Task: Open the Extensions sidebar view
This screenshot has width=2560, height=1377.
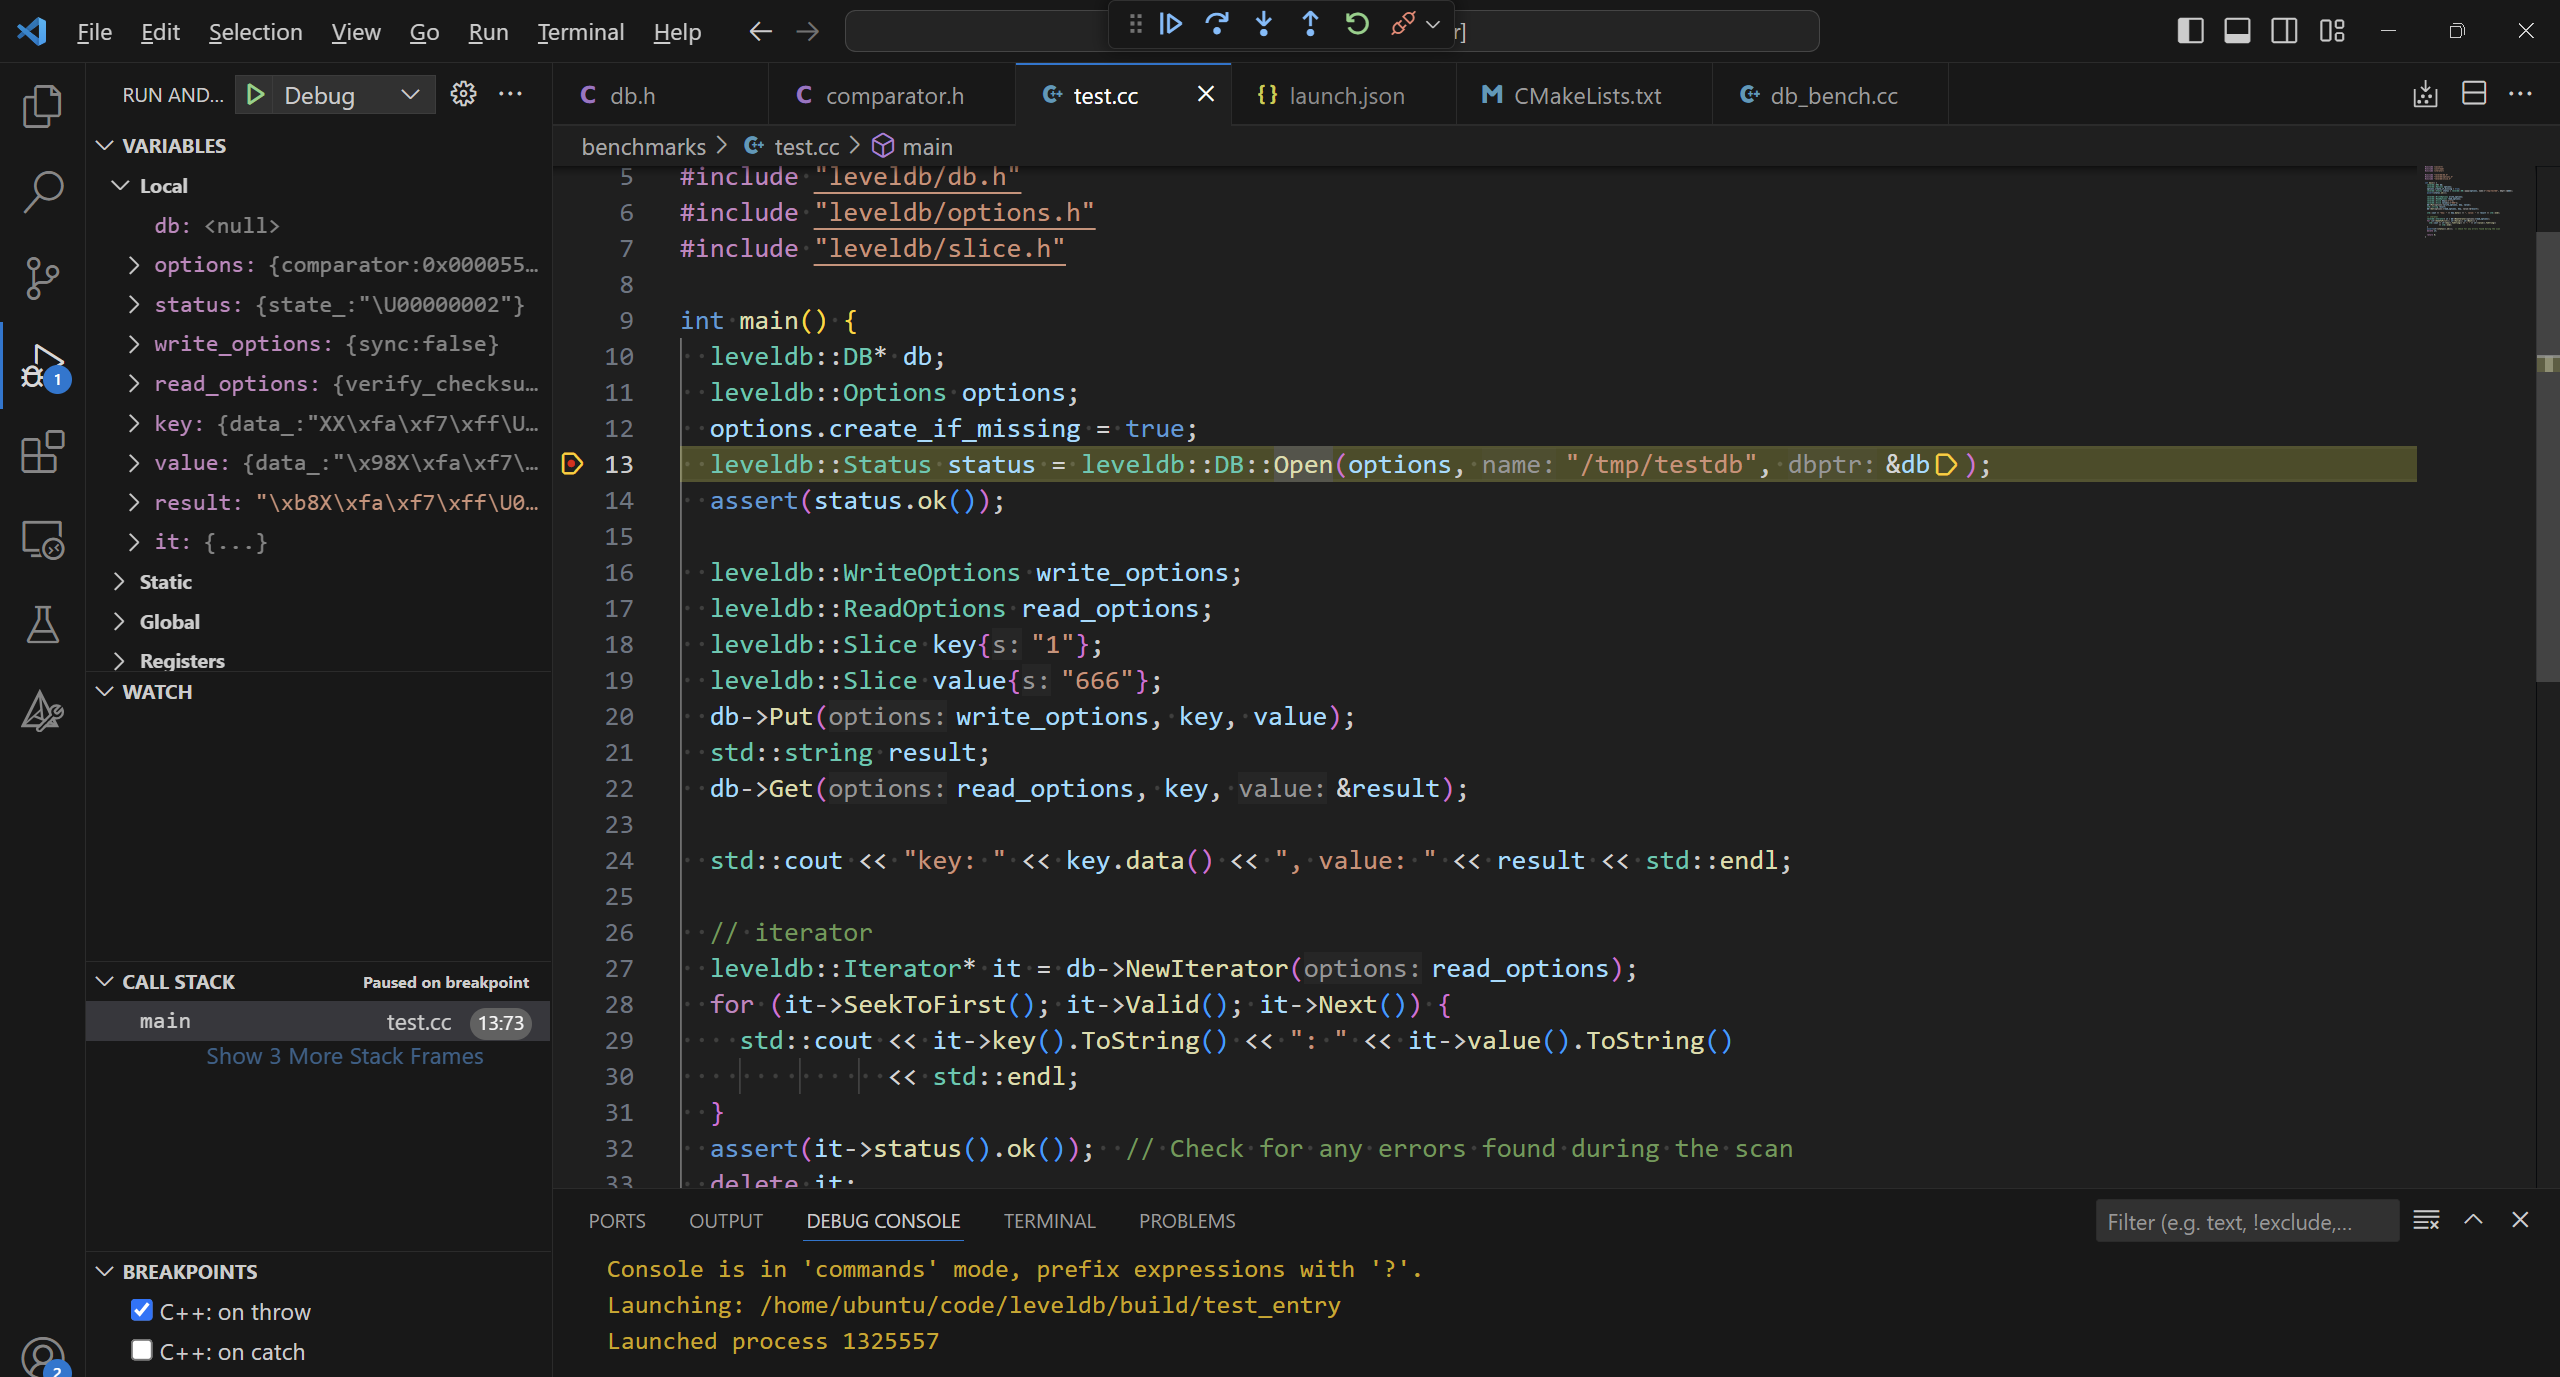Action: click(x=42, y=453)
